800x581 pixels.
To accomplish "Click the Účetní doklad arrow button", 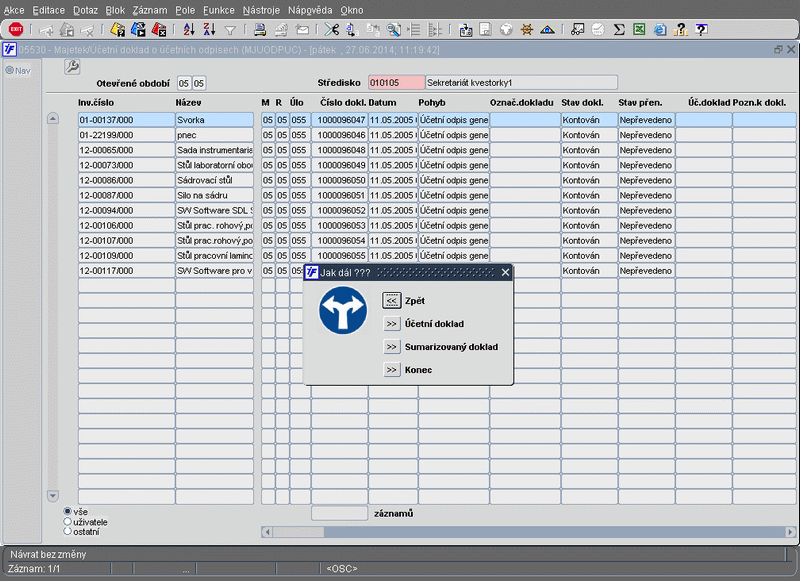I will tap(392, 324).
